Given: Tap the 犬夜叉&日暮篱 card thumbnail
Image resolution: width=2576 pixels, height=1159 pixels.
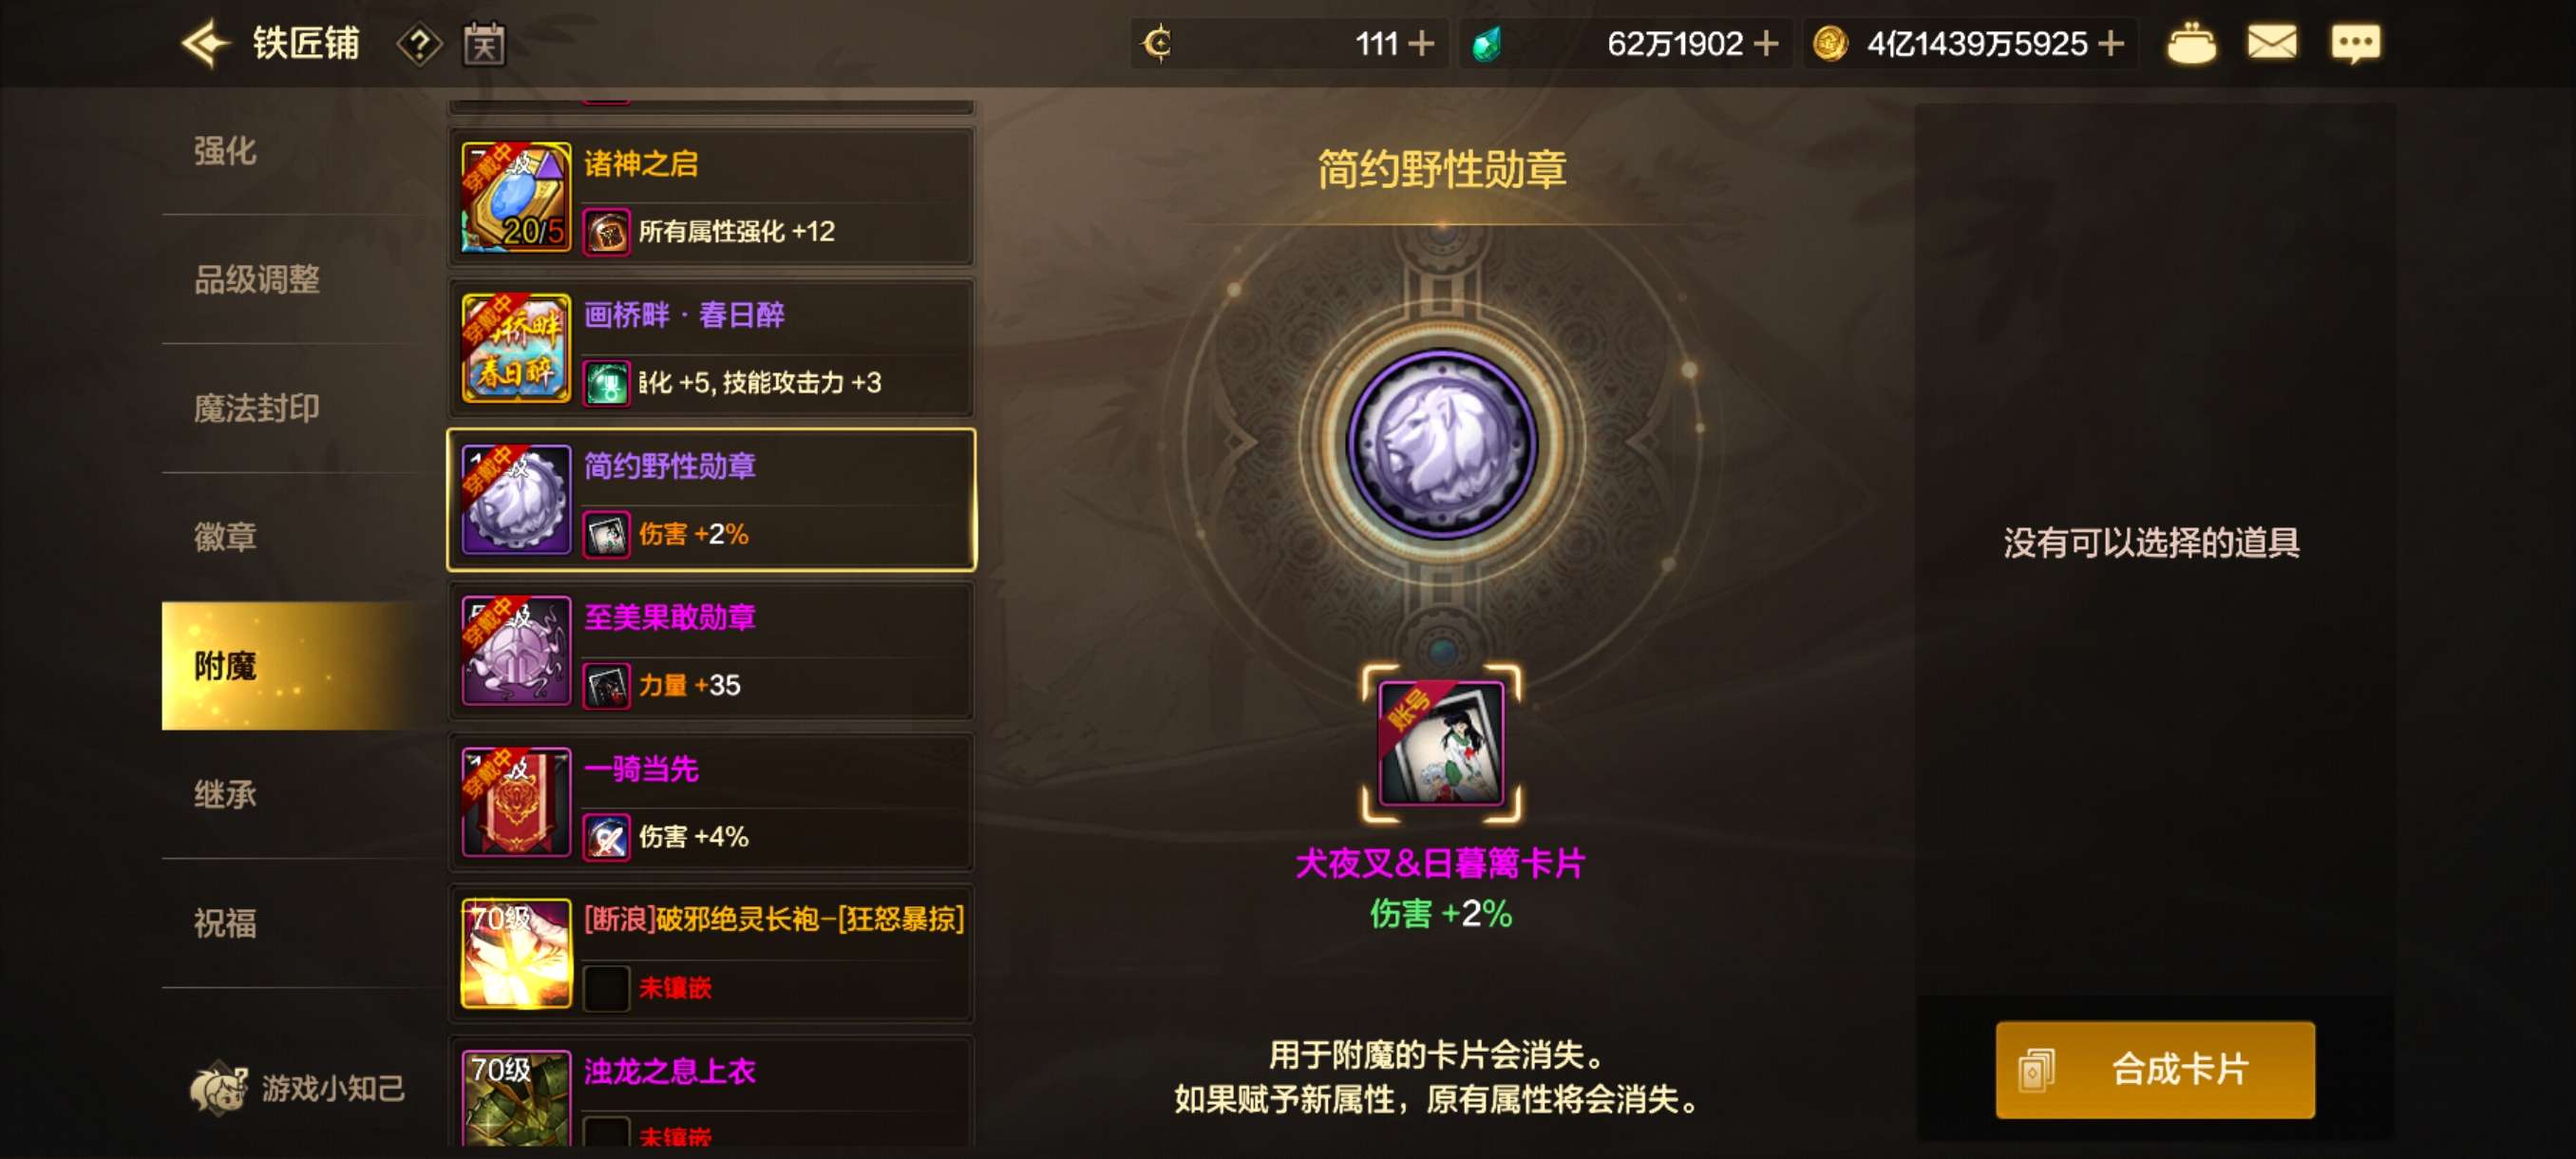Looking at the screenshot, I should click(1441, 743).
